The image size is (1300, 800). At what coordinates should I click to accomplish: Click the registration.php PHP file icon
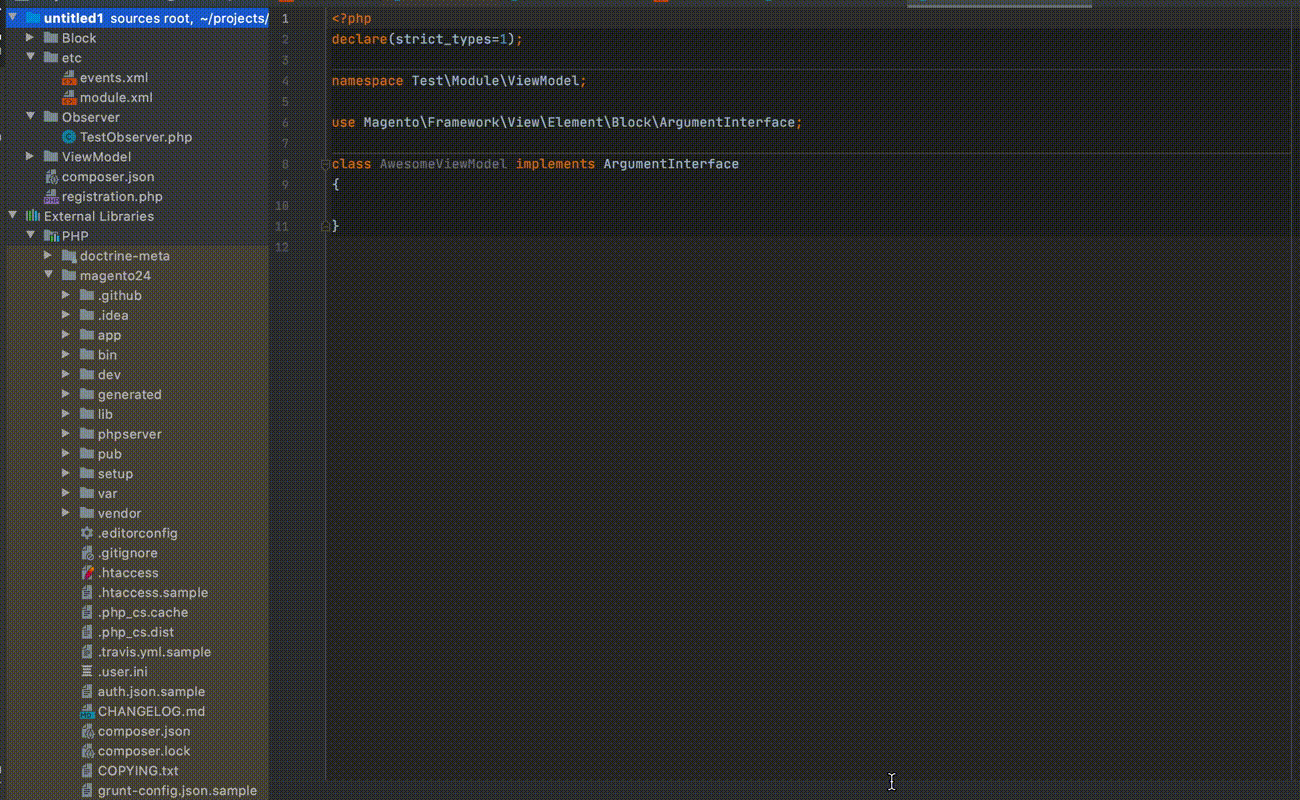point(52,197)
